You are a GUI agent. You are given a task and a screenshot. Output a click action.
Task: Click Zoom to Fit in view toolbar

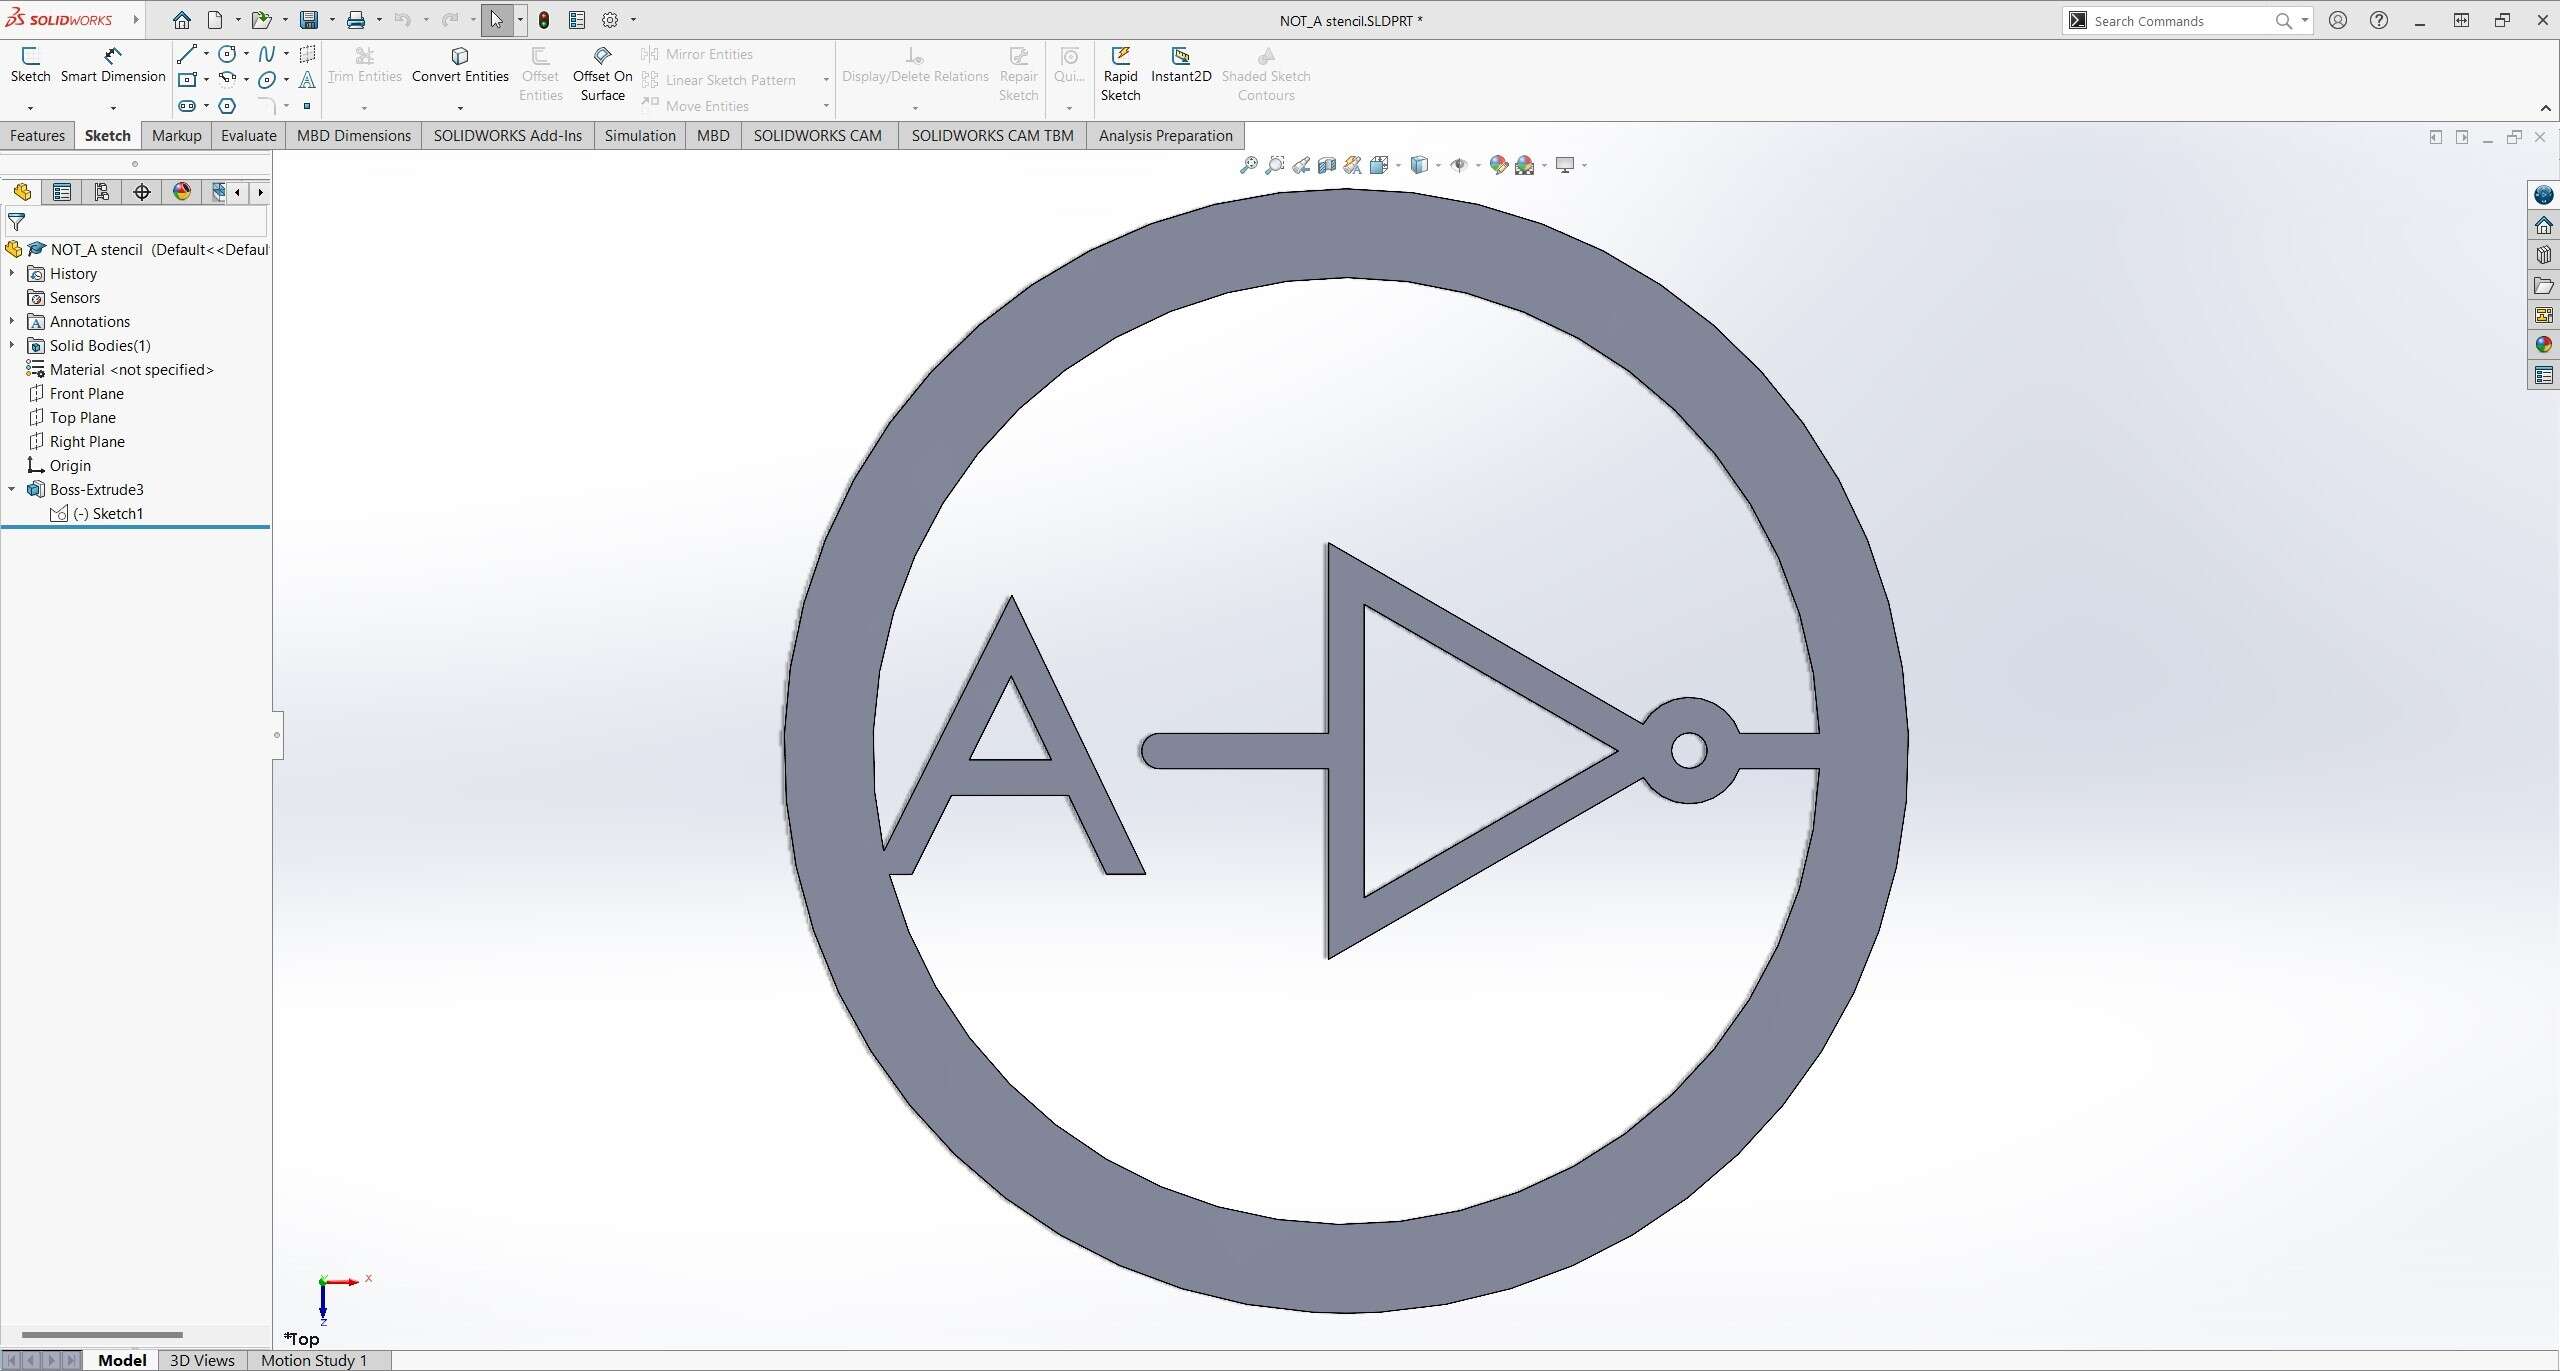click(1248, 165)
